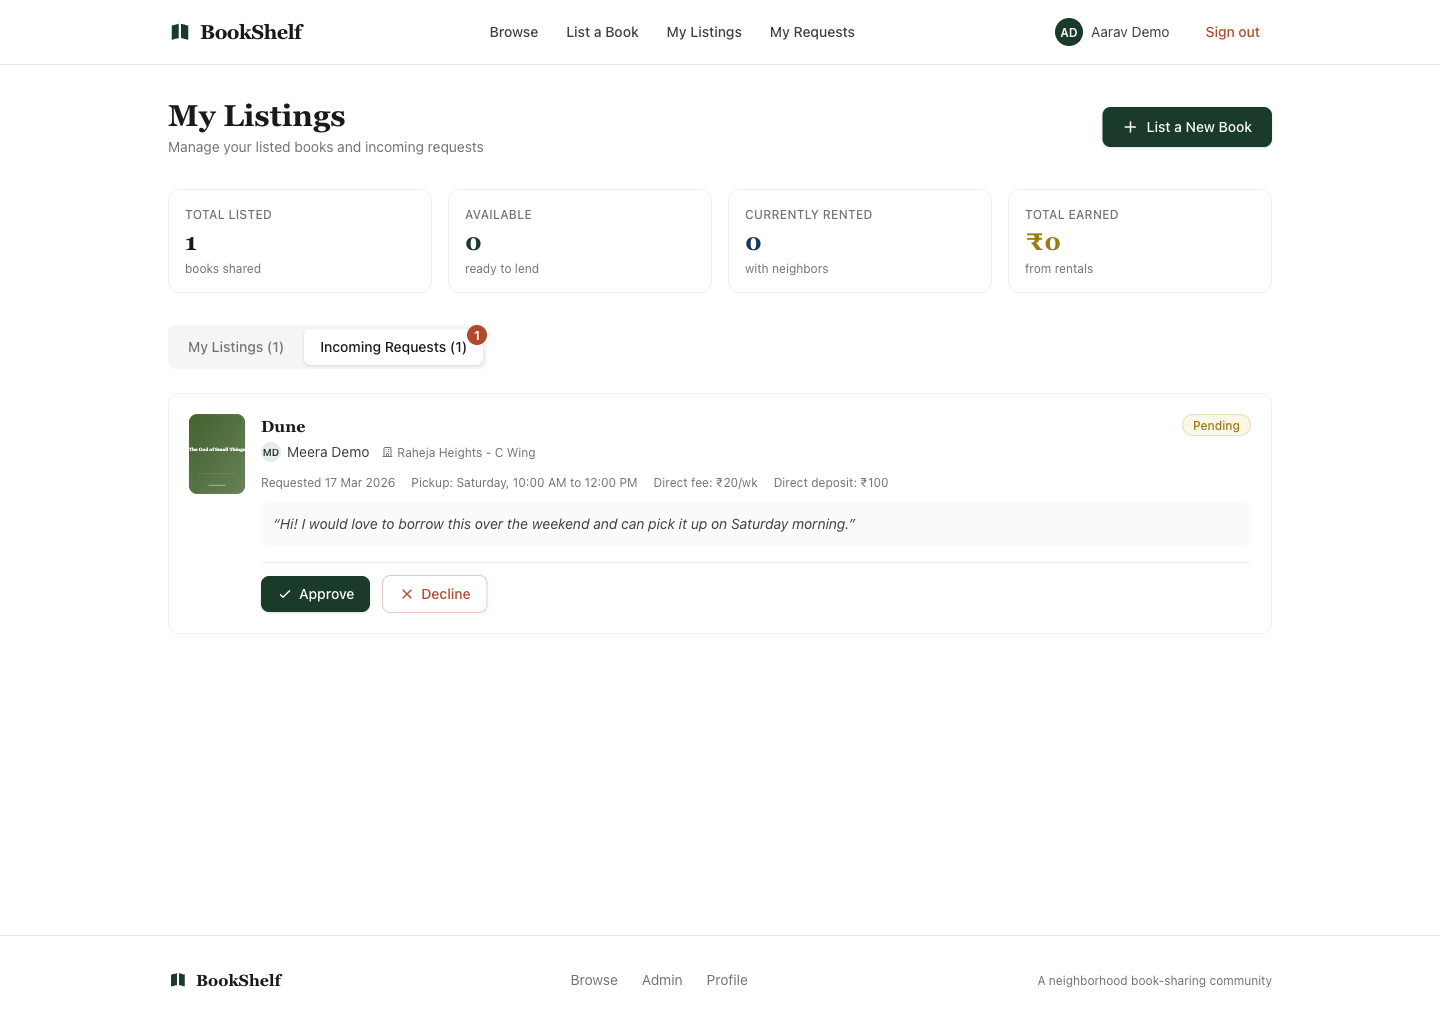Open My Listings in the top navigation
The height and width of the screenshot is (1024, 1440).
click(x=704, y=32)
